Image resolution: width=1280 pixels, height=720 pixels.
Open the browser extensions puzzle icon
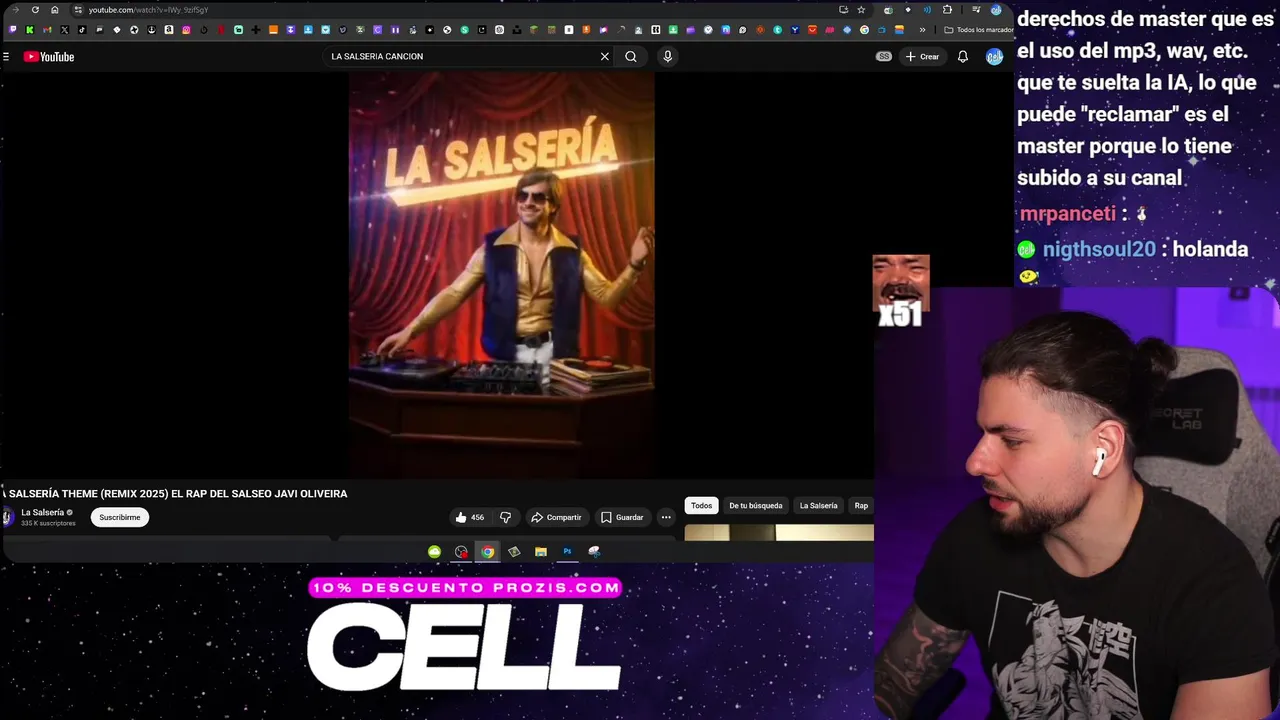pos(947,10)
